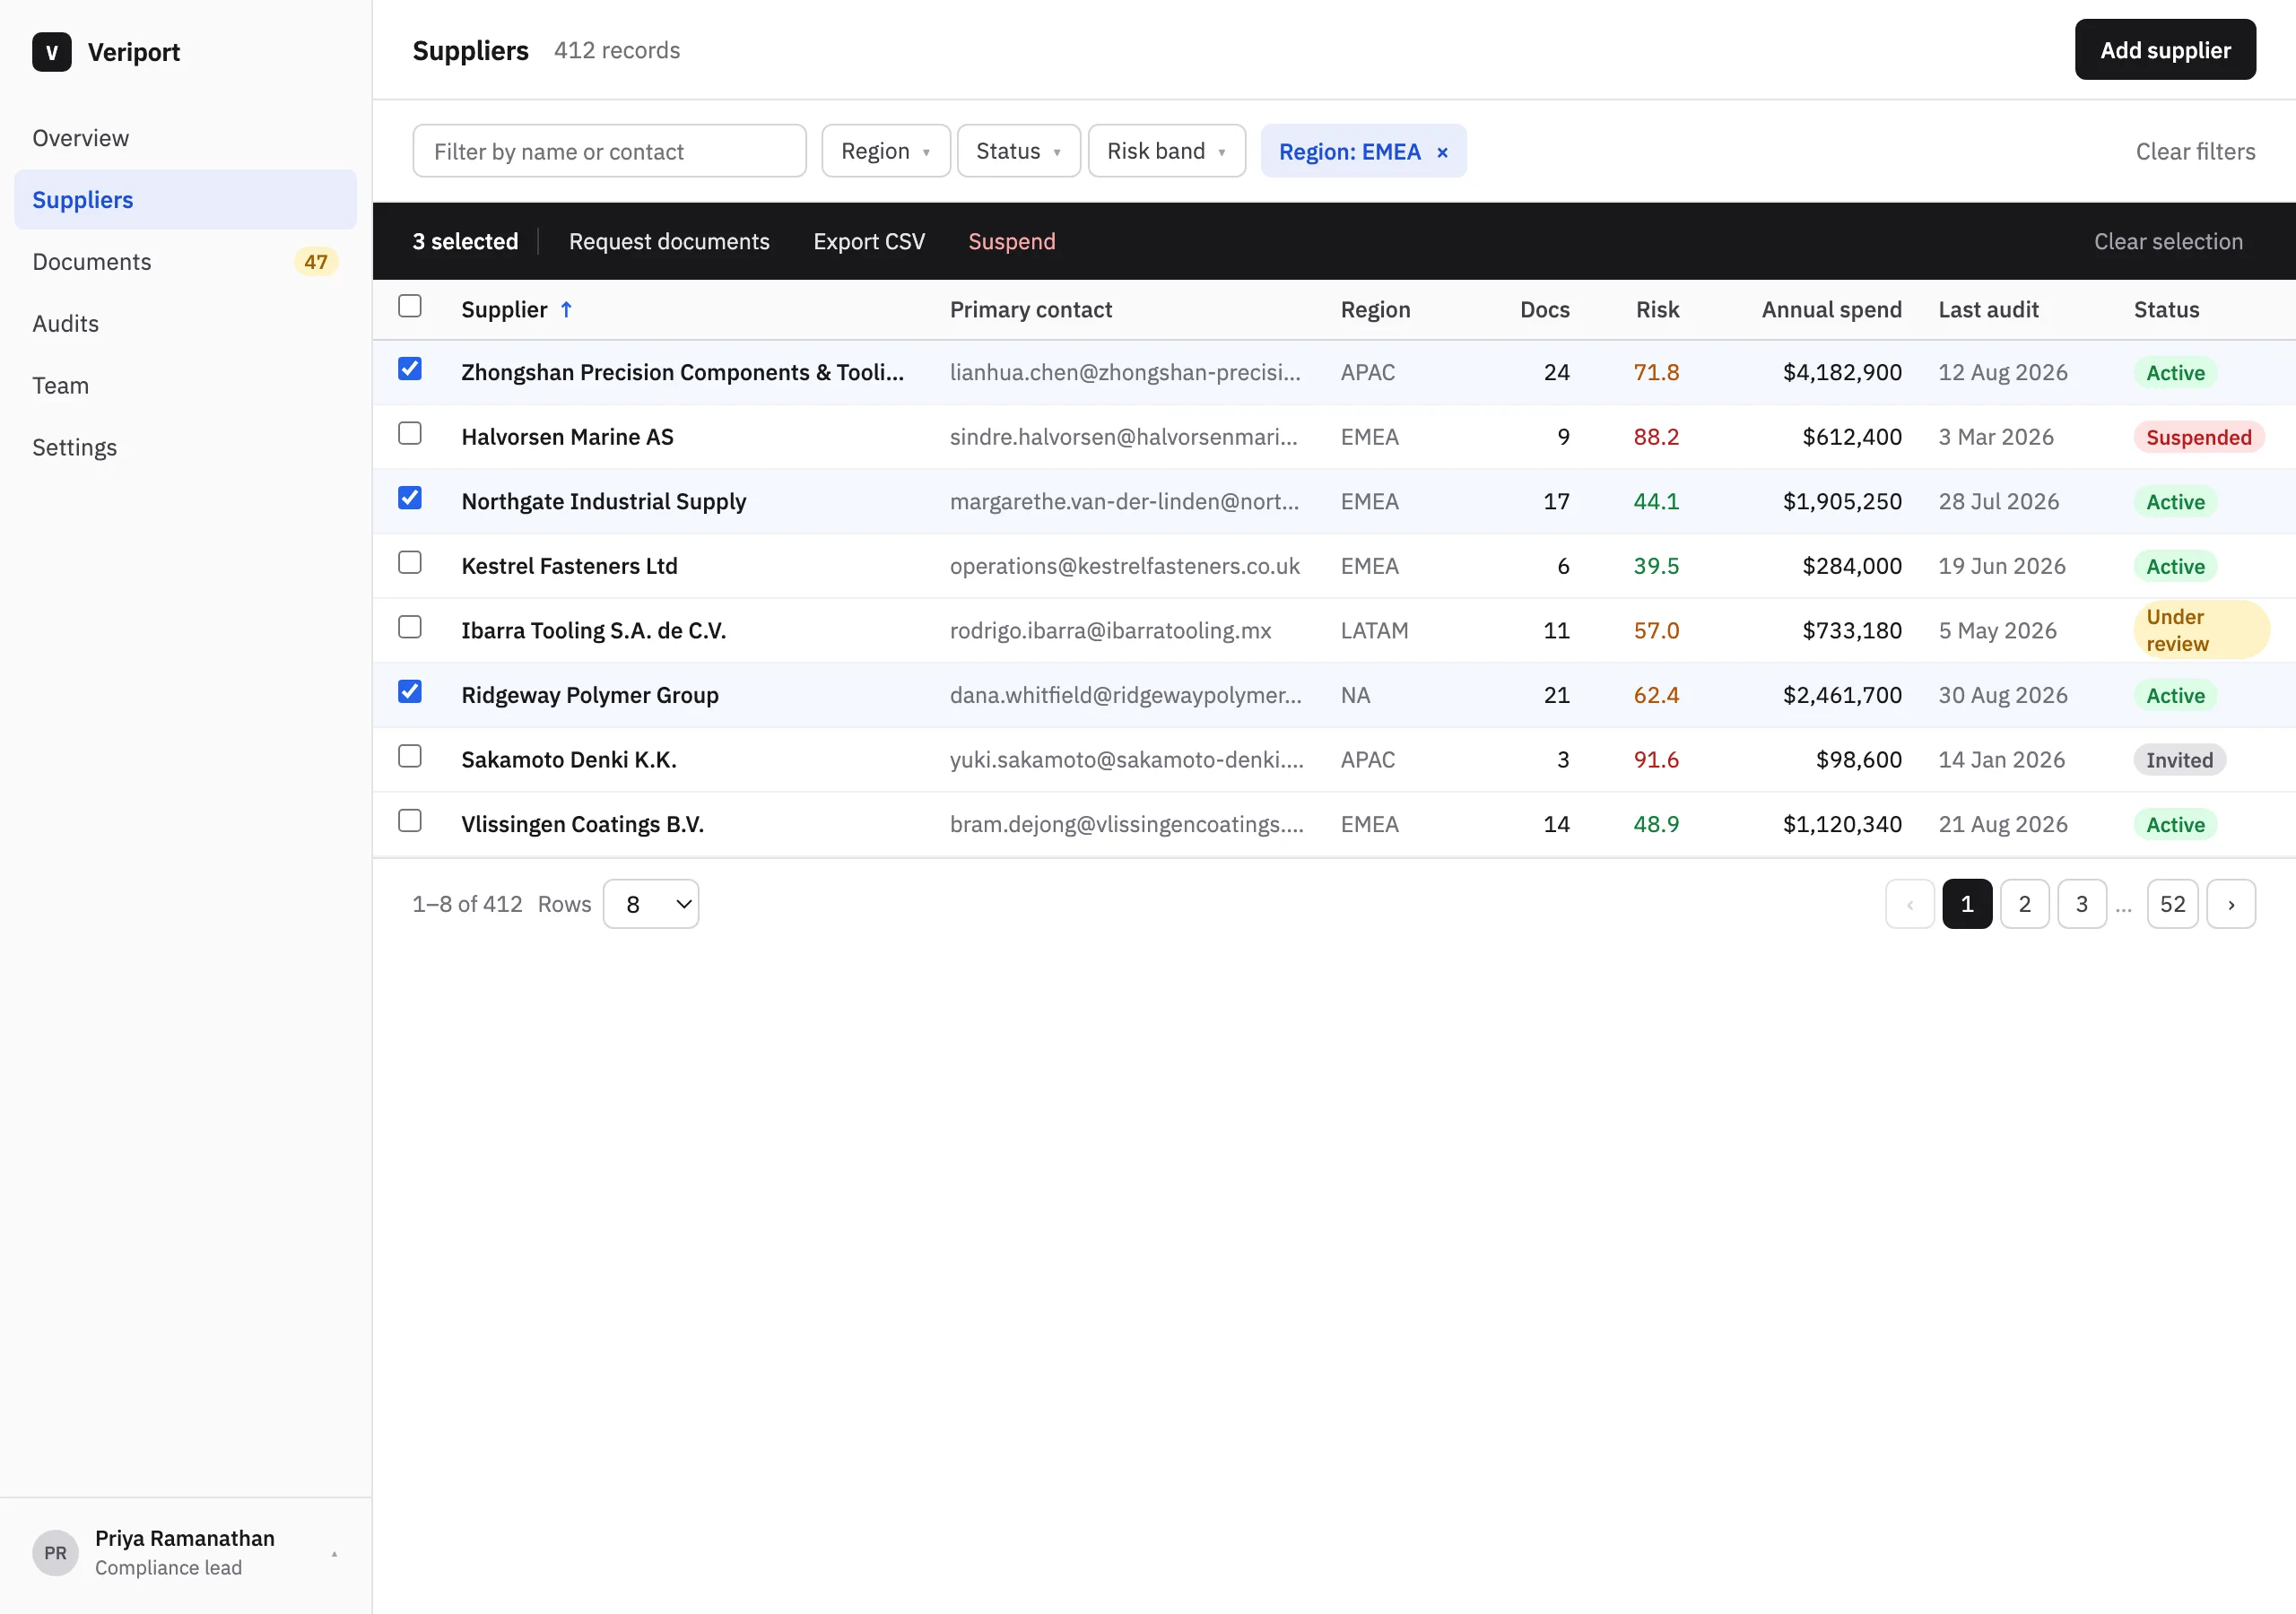The height and width of the screenshot is (1614, 2296).
Task: Open Overview in the sidebar
Action: click(x=185, y=138)
